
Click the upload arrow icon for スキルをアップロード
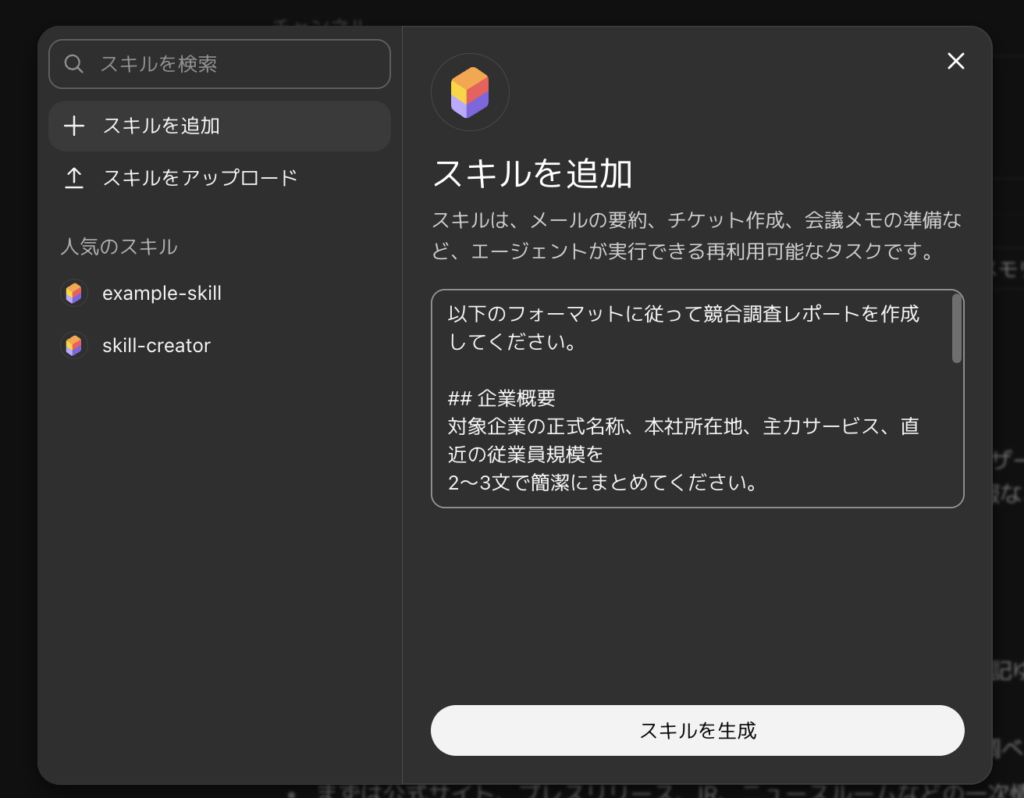74,177
